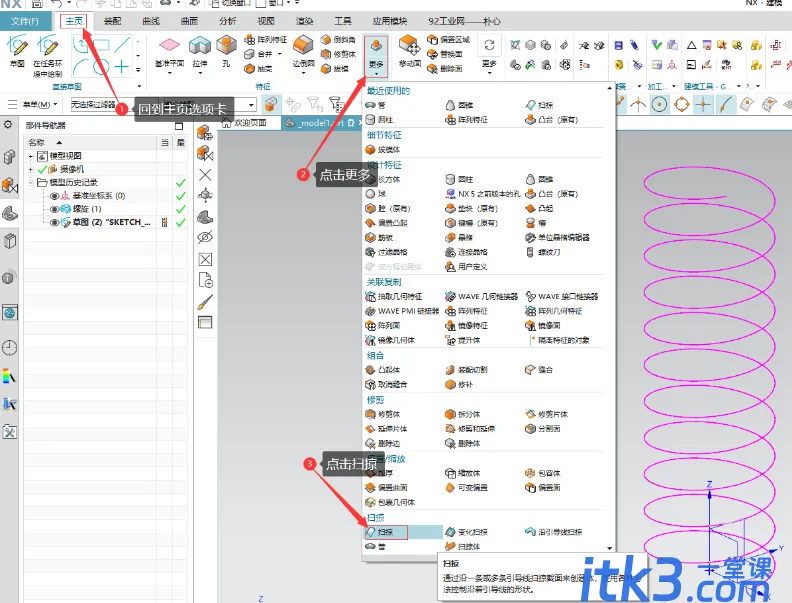
Task: Open the 文件(F) menu
Action: tap(25, 21)
